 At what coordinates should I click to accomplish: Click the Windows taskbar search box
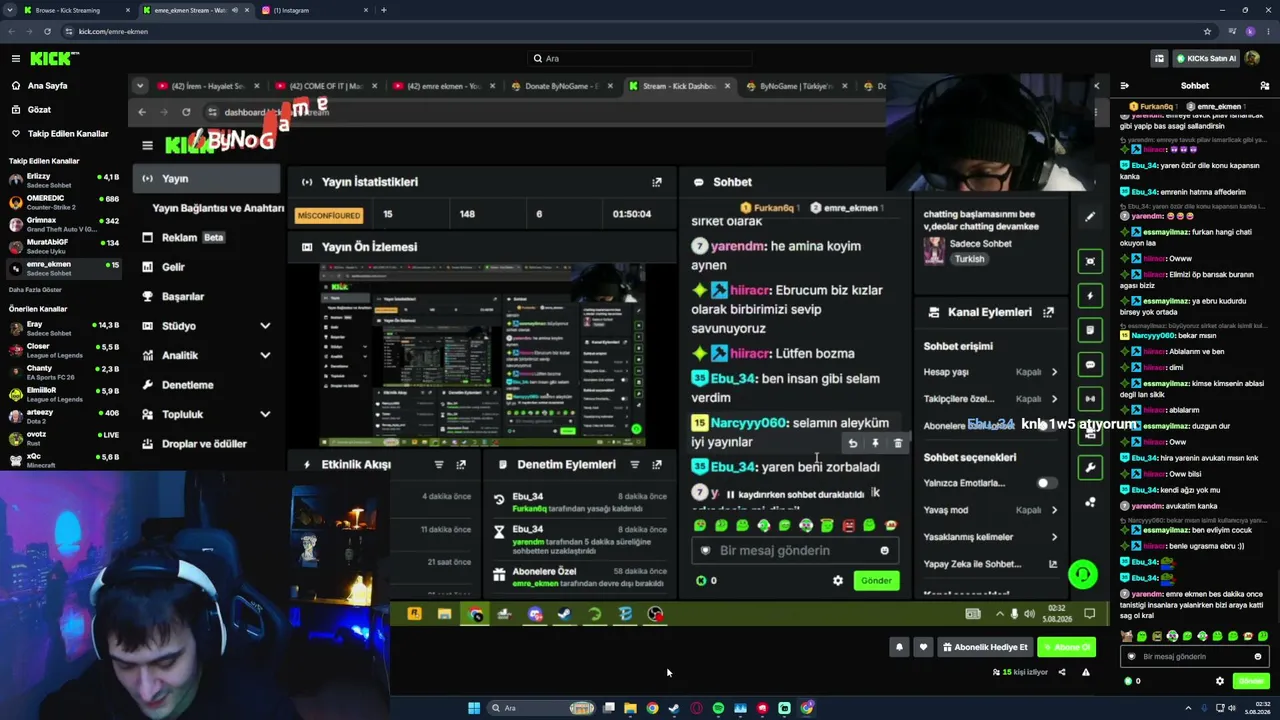[x=541, y=708]
